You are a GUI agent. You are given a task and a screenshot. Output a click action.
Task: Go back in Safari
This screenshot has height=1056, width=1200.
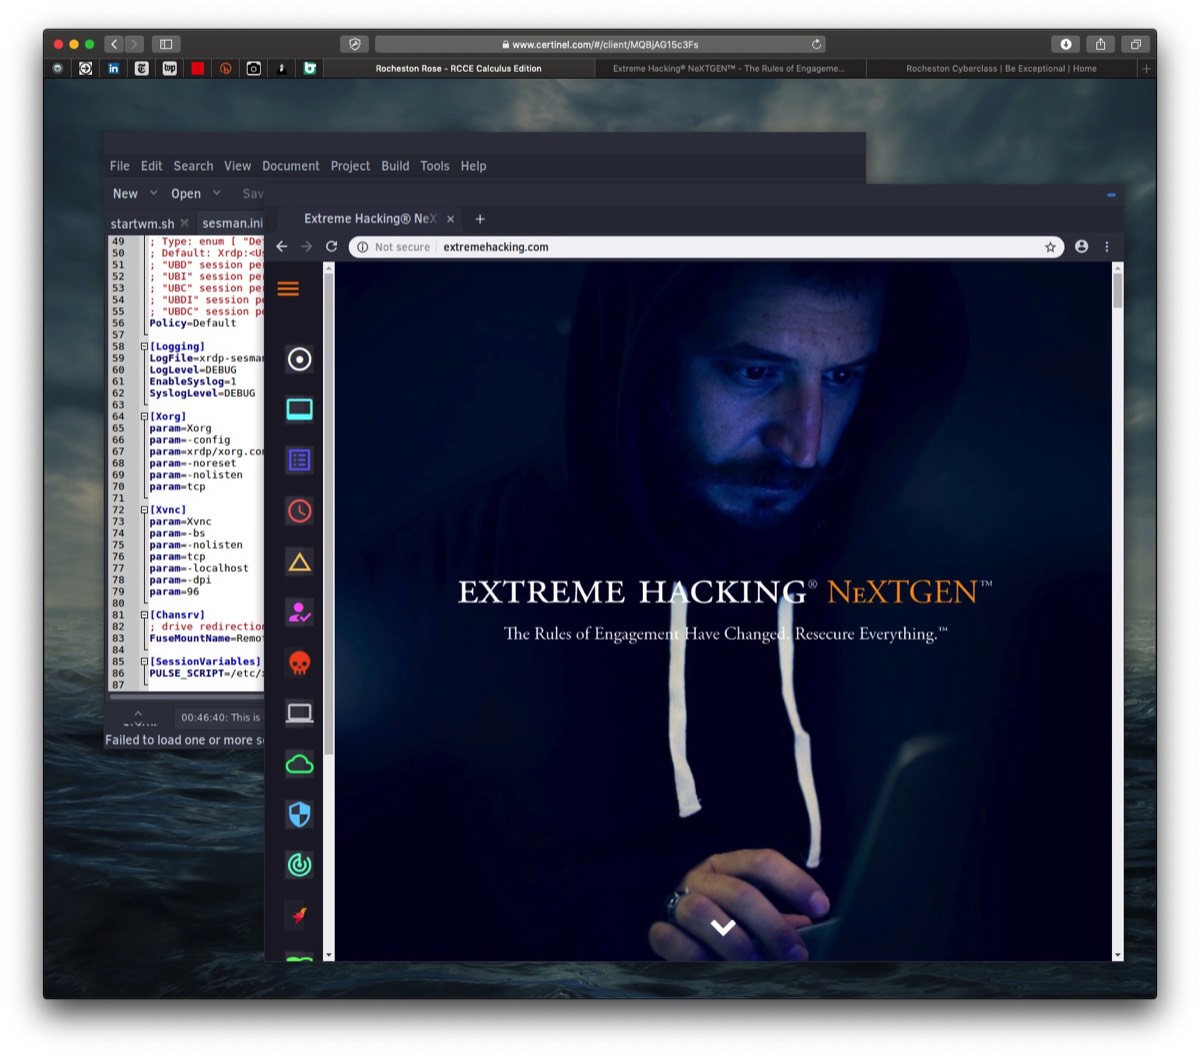pos(114,44)
